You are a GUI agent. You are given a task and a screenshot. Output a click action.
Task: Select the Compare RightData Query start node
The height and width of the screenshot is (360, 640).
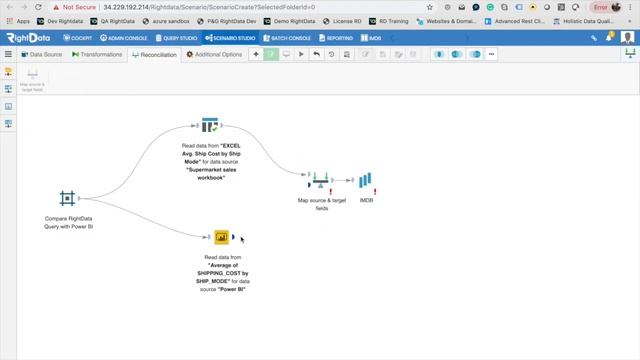pyautogui.click(x=67, y=198)
